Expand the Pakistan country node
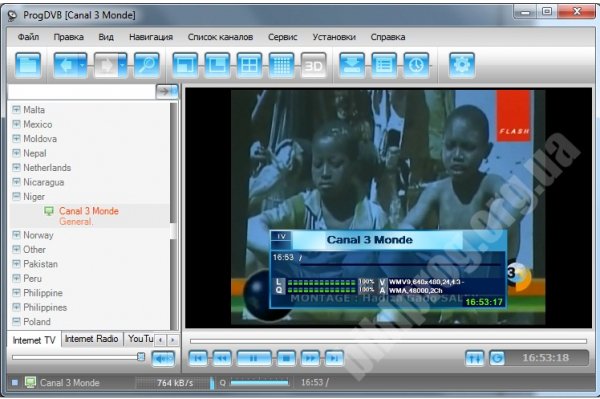600x399 pixels. pos(16,264)
